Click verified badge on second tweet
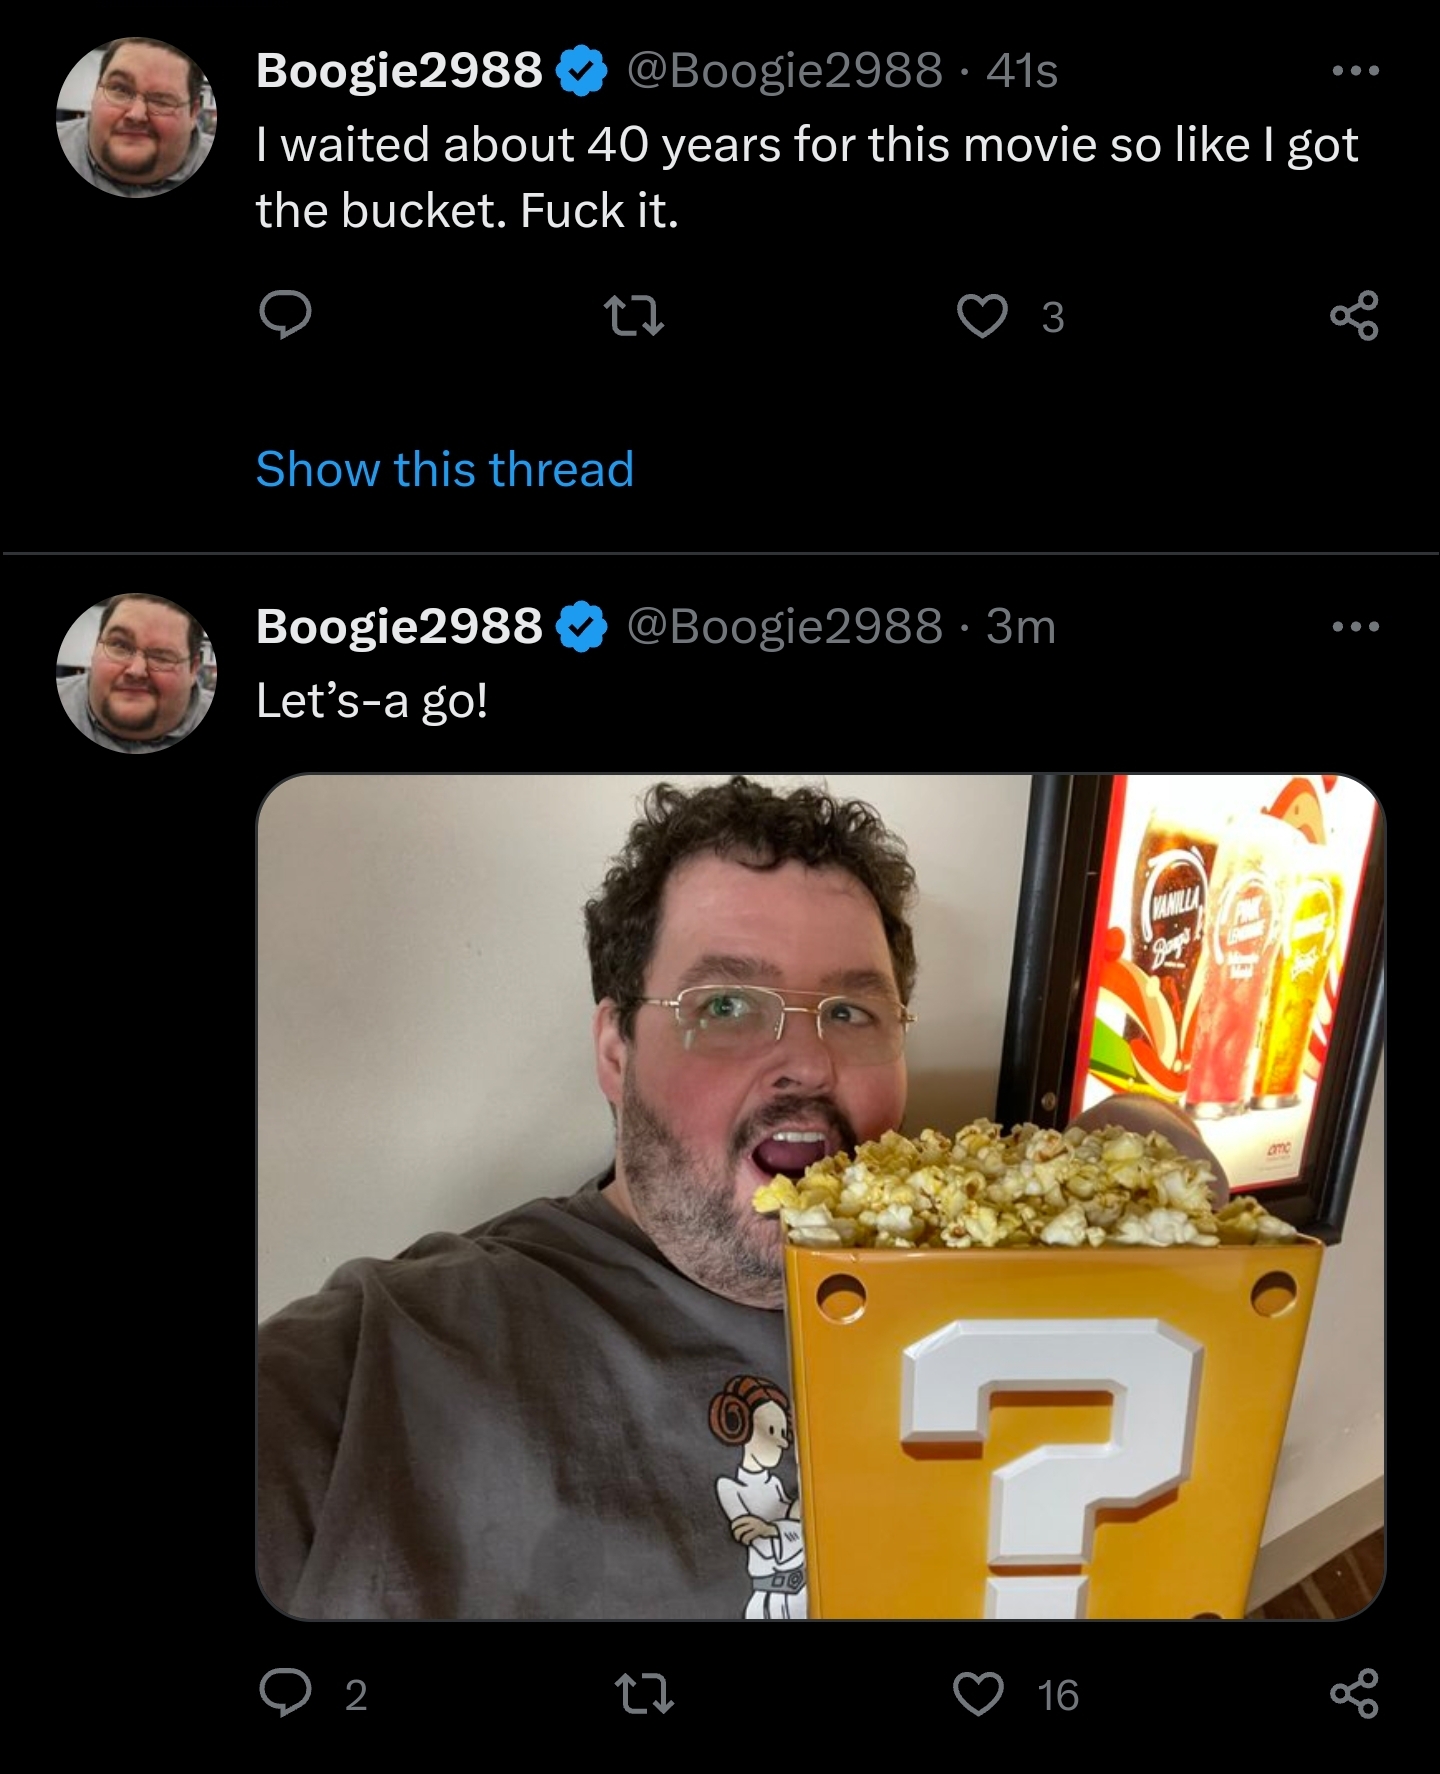The width and height of the screenshot is (1440, 1774). pyautogui.click(x=582, y=628)
